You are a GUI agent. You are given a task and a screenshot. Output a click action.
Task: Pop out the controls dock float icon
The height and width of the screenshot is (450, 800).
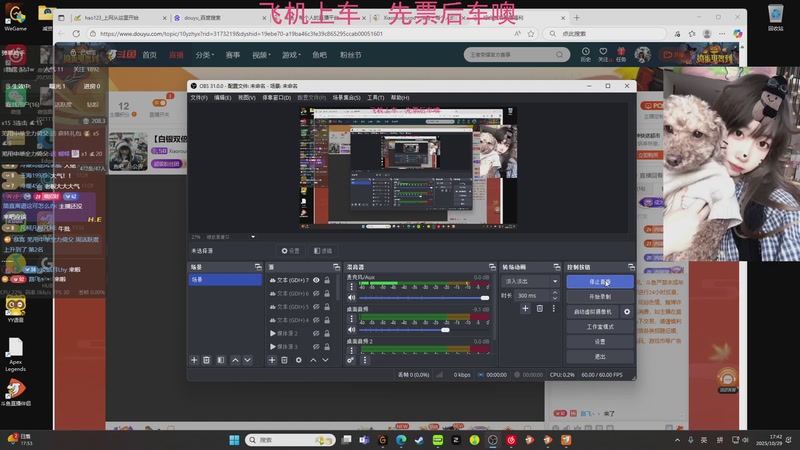click(x=631, y=267)
